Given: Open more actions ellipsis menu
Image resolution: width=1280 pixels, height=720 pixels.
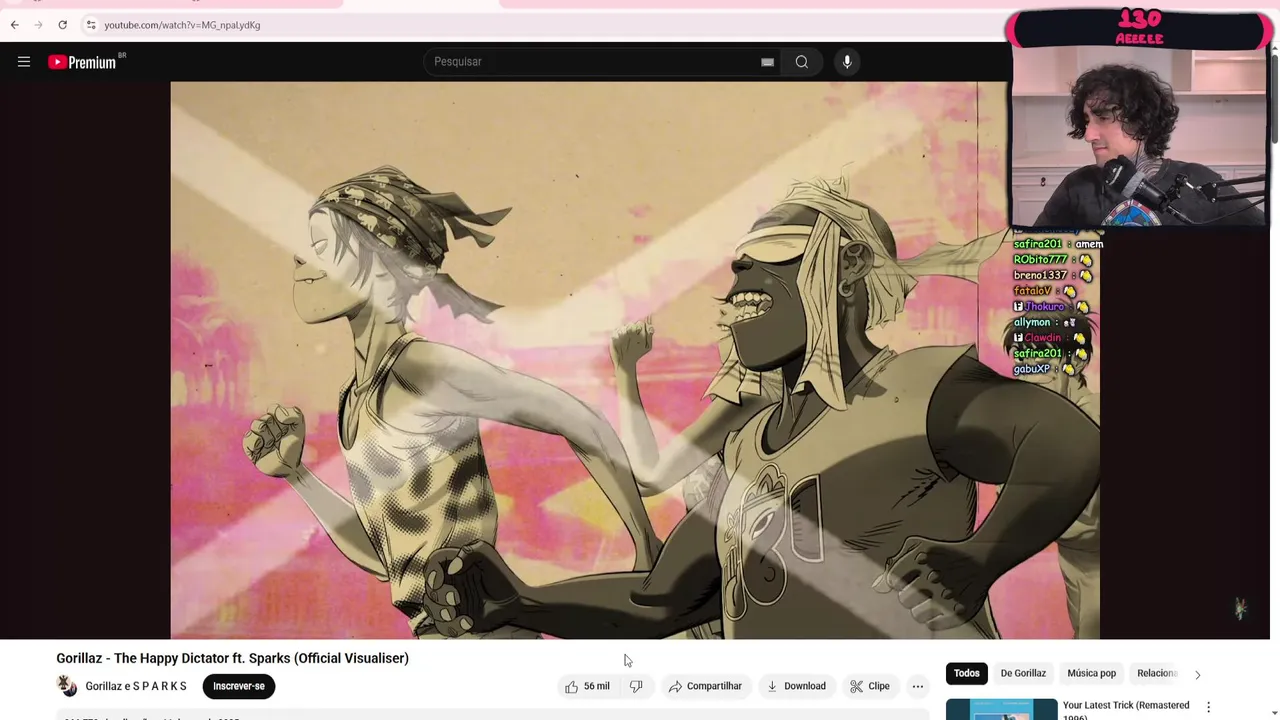Looking at the screenshot, I should point(918,686).
